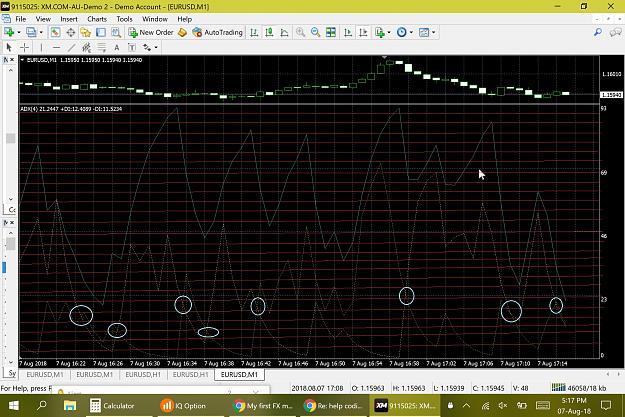Open the Arrows objects tool
Screen dimensions: 625x417
click(147, 47)
